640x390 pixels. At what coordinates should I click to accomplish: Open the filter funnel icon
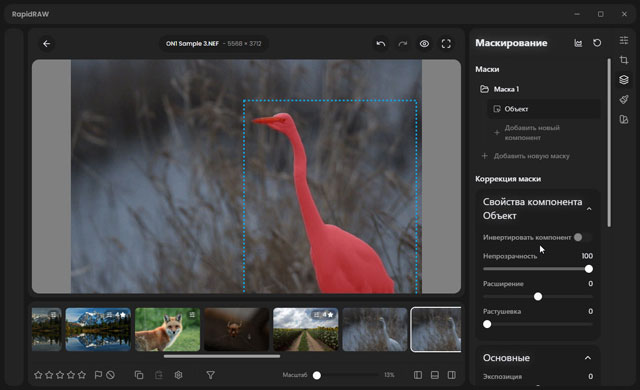click(x=211, y=374)
